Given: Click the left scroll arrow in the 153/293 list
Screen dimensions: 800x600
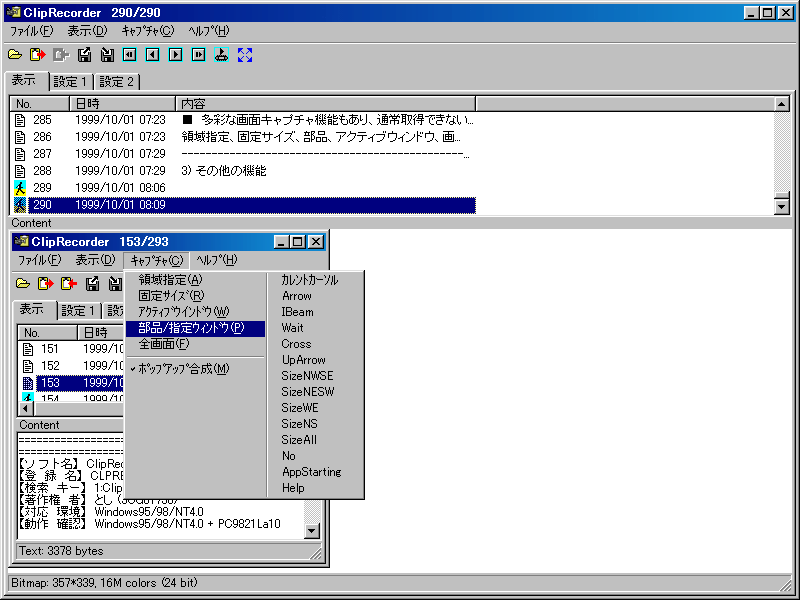Looking at the screenshot, I should pyautogui.click(x=26, y=409).
